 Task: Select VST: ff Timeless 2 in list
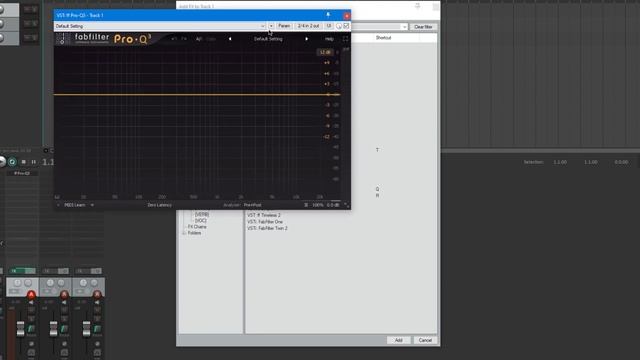tap(264, 215)
